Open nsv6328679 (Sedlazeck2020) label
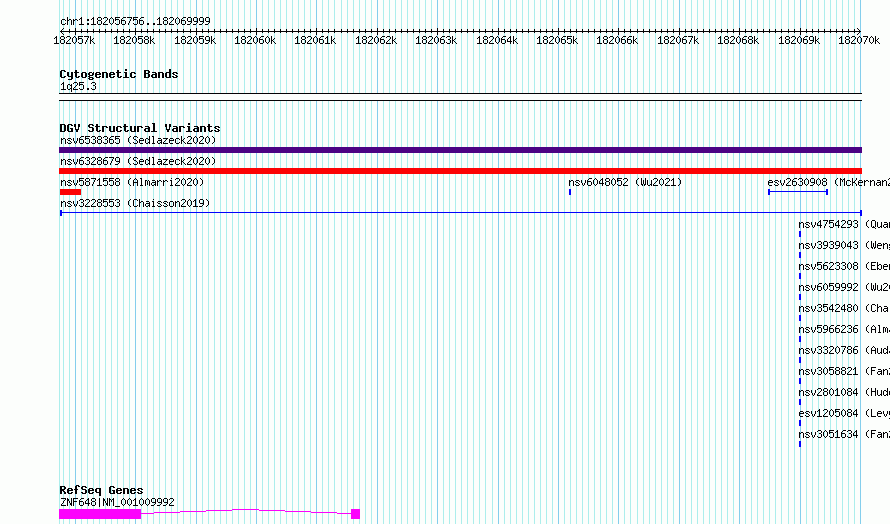This screenshot has width=890, height=524. tap(138, 161)
